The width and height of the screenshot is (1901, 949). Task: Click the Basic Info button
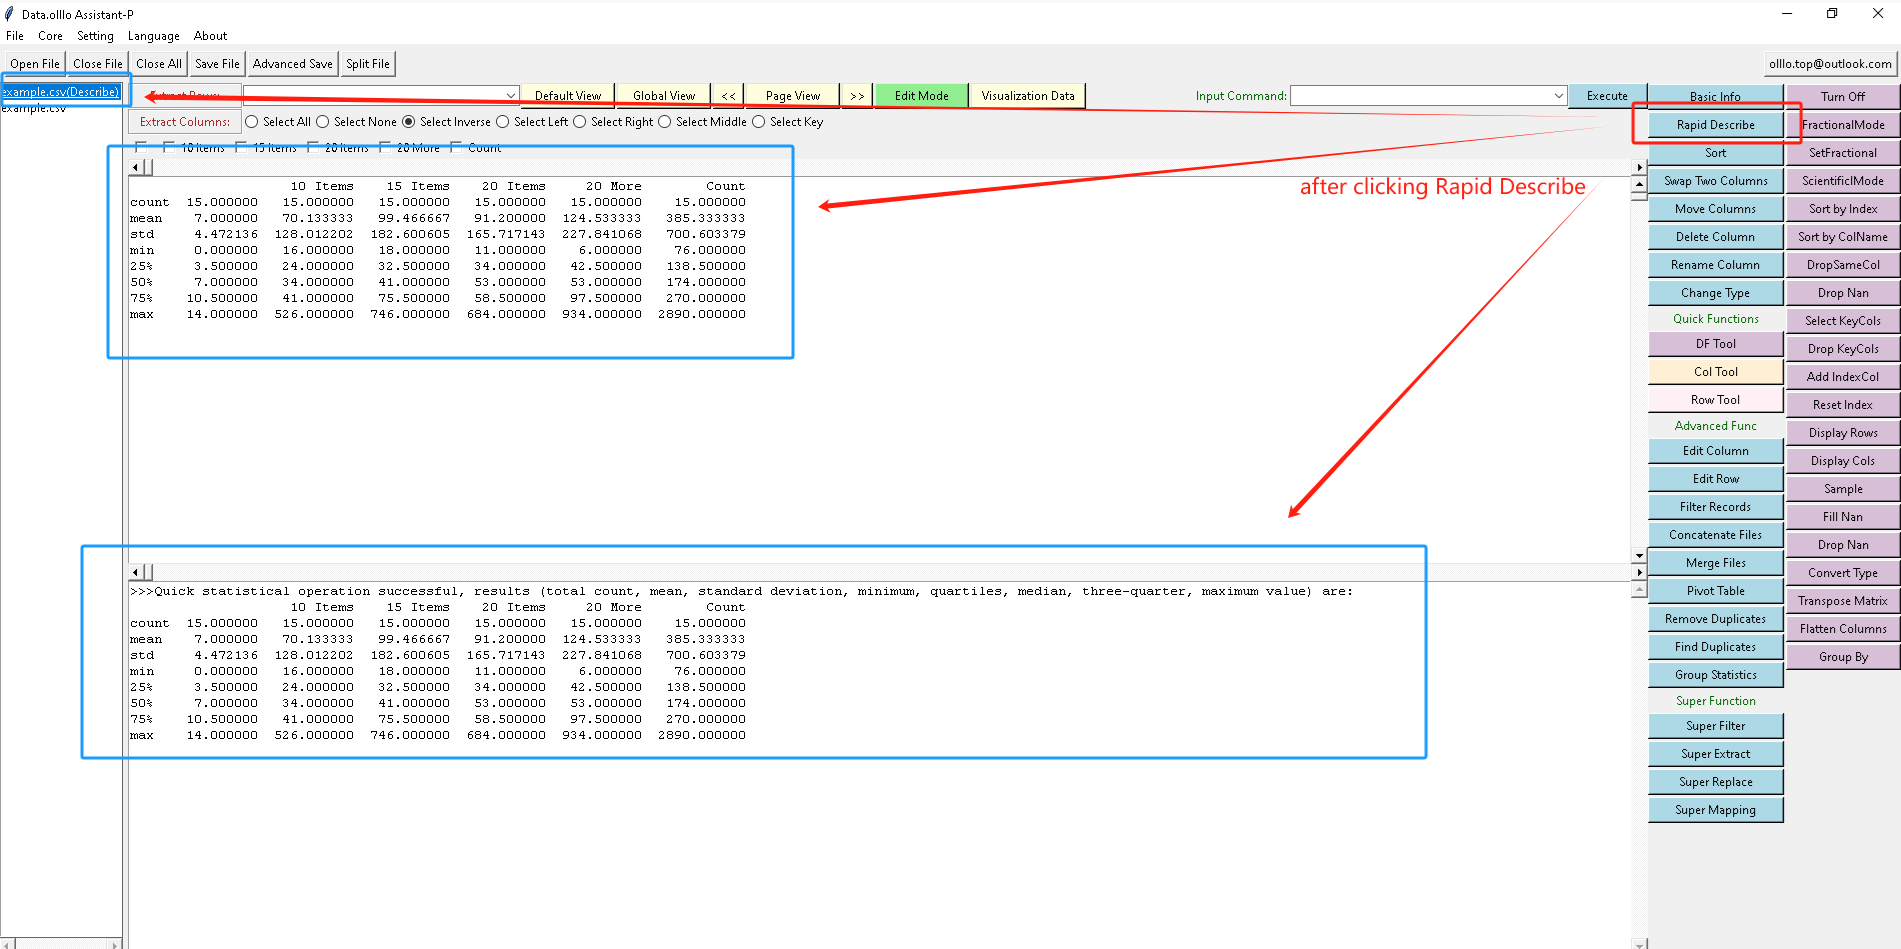click(1716, 97)
